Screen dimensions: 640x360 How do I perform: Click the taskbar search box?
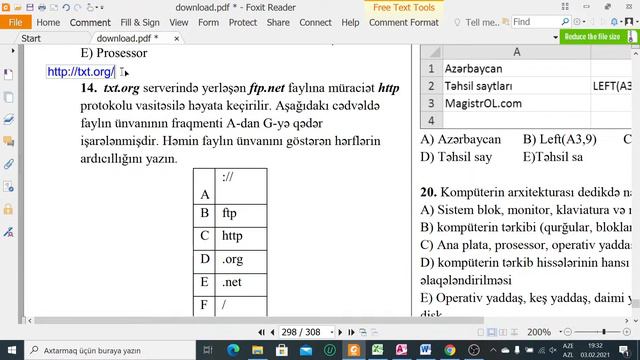click(110, 350)
